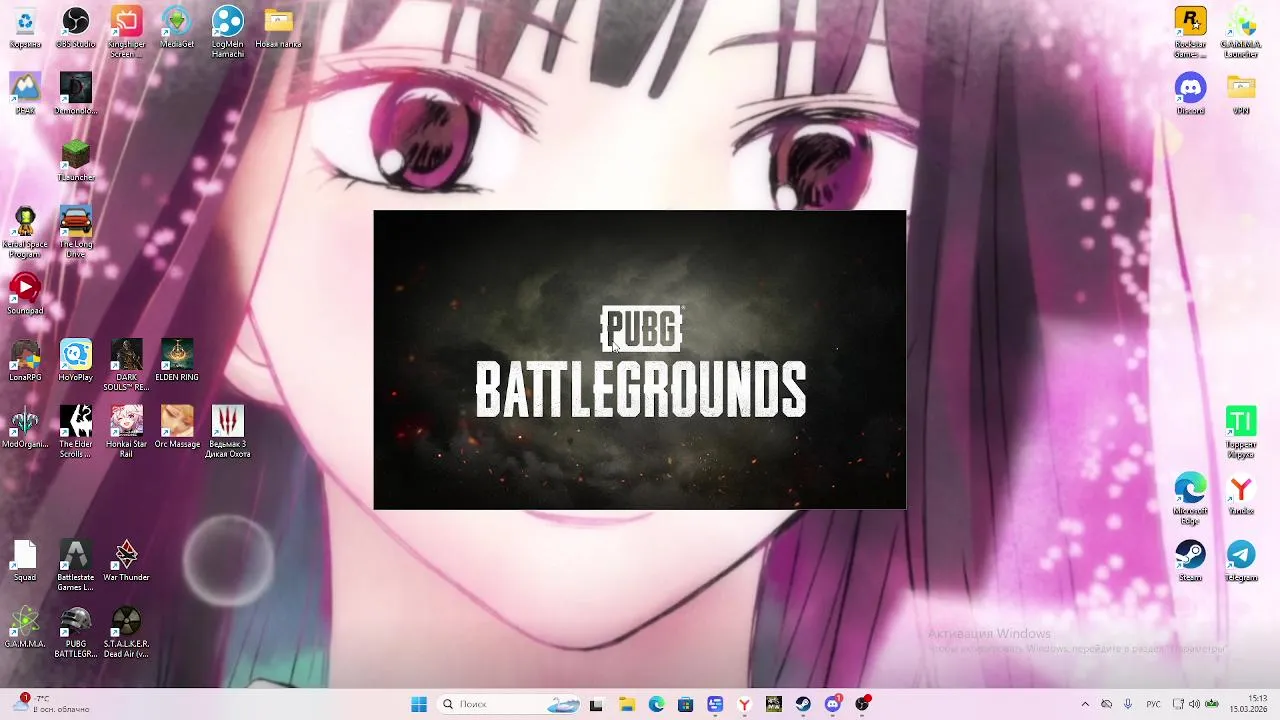Select S.T.A.L.K.E.R. Dead Air shortcut
Screen dimensions: 1280x720
tap(126, 633)
